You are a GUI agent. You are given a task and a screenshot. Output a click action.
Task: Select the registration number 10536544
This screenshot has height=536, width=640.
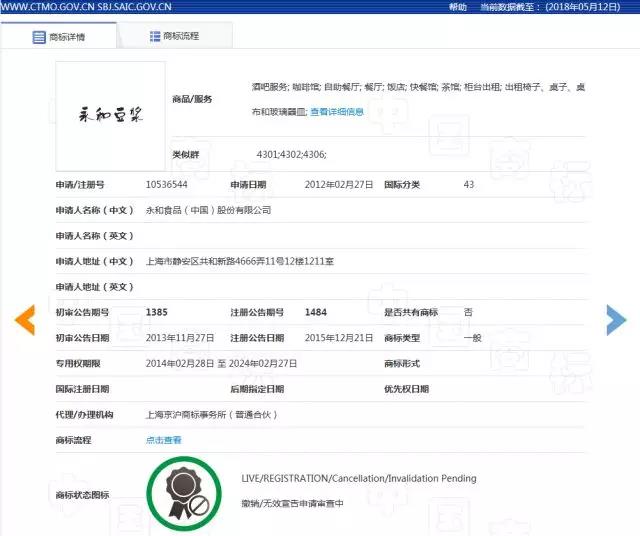click(167, 185)
